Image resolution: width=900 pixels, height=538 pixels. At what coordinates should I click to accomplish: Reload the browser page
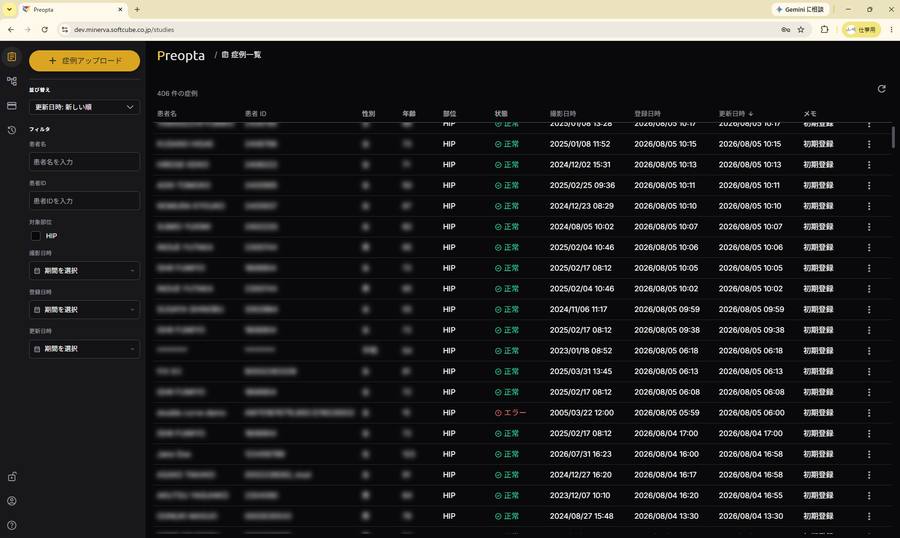(44, 29)
